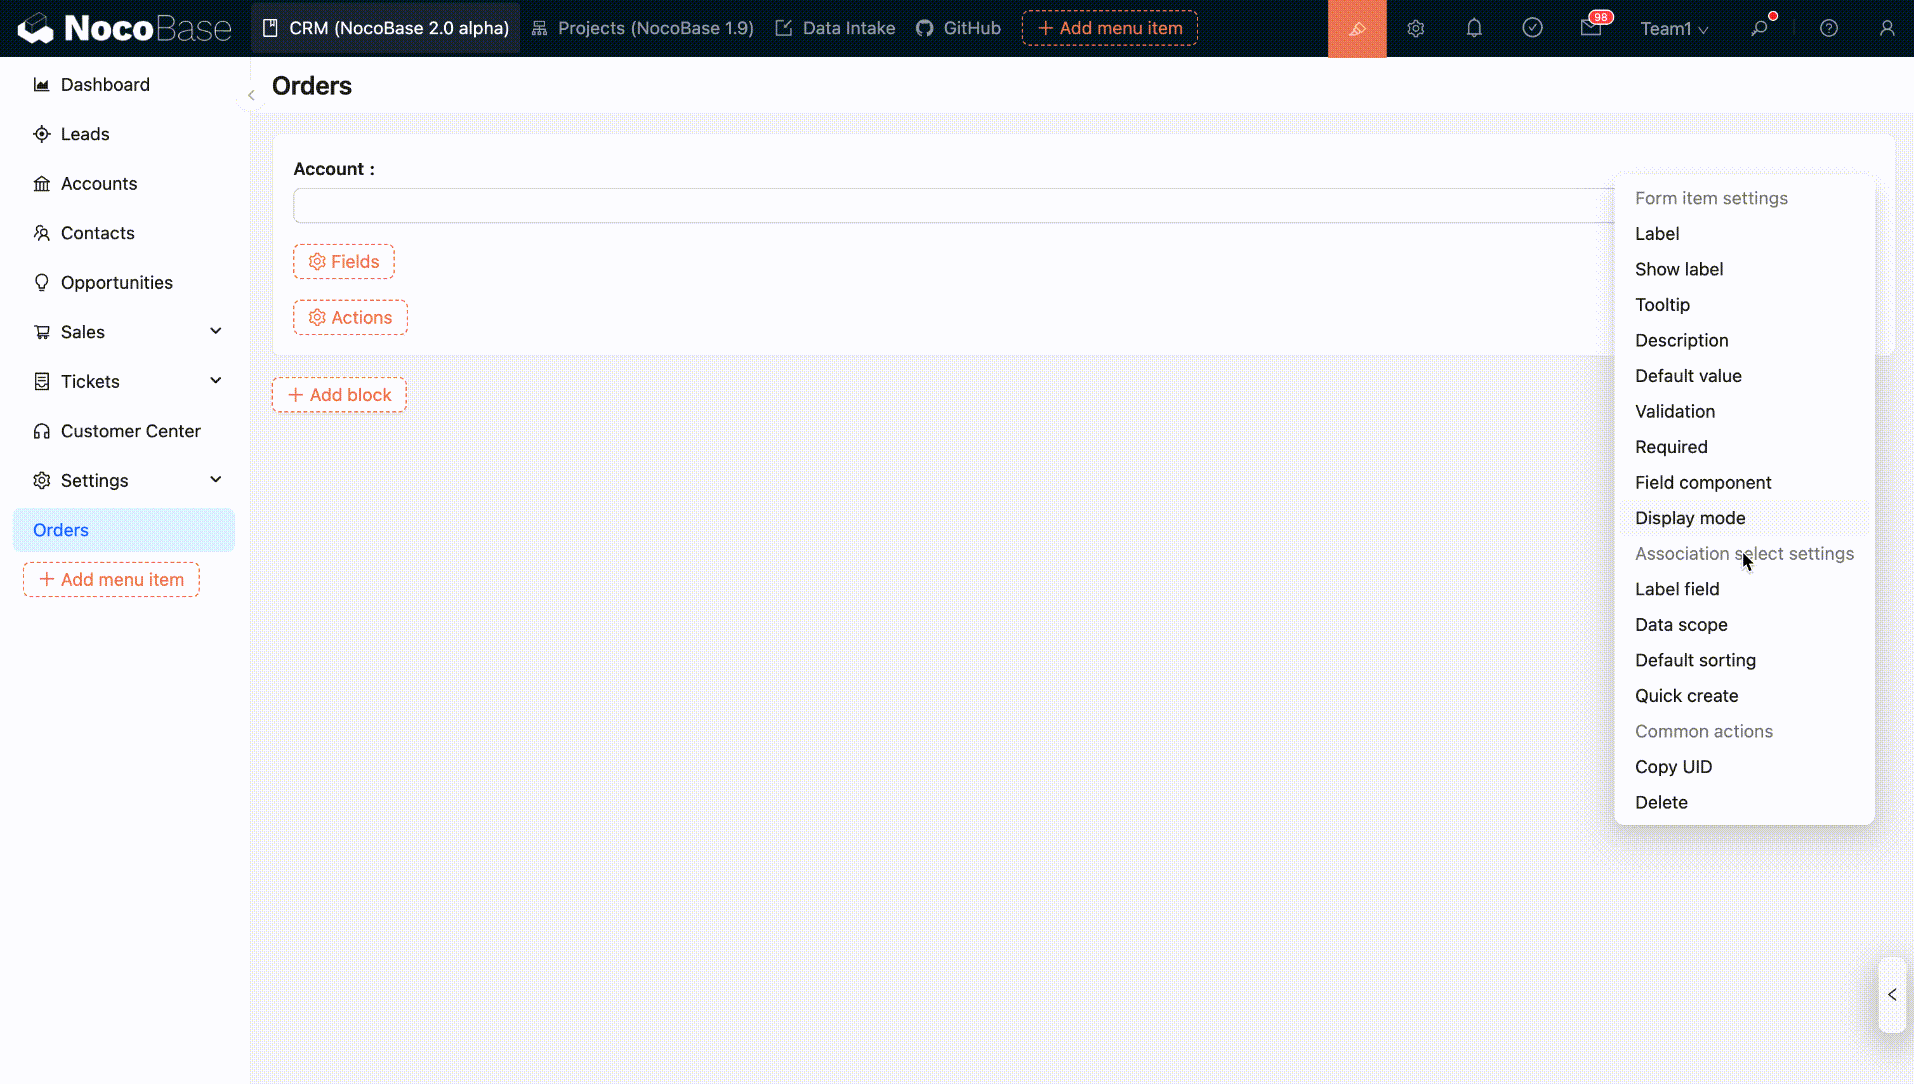Viewport: 1914px width, 1084px height.
Task: Toggle the Show label option
Action: coord(1678,269)
